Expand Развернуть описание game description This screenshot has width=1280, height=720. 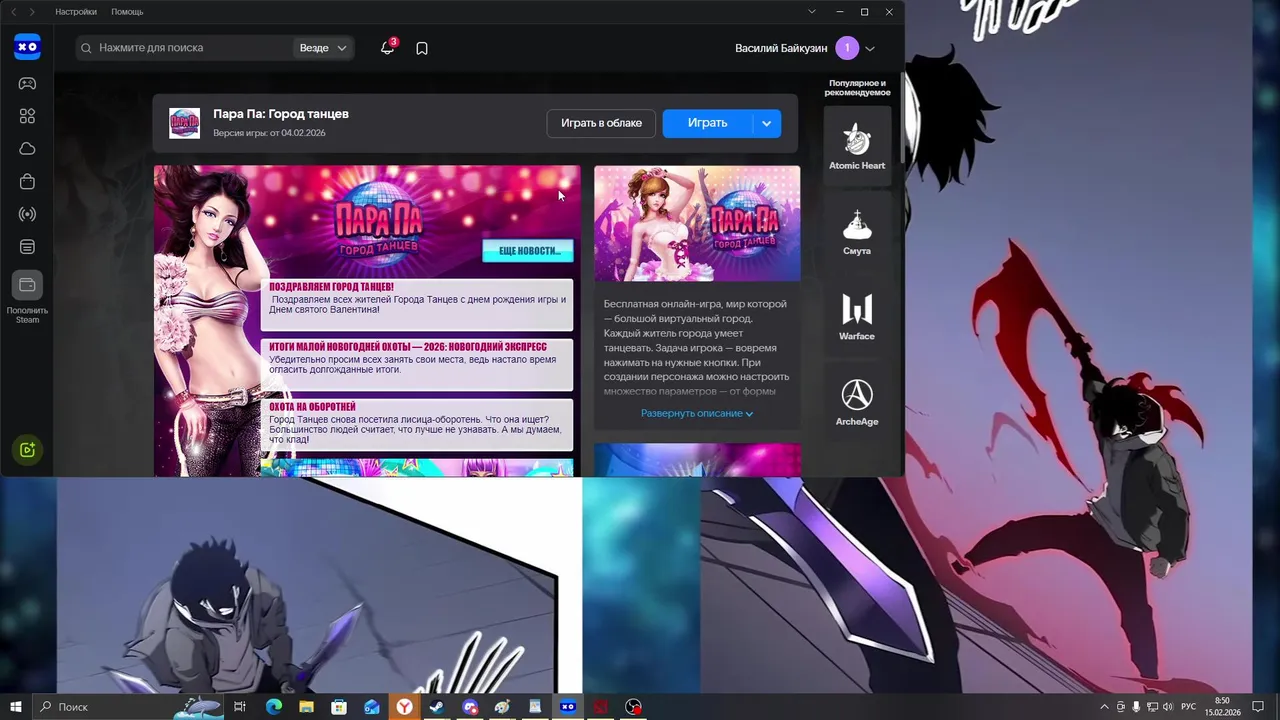[x=697, y=413]
